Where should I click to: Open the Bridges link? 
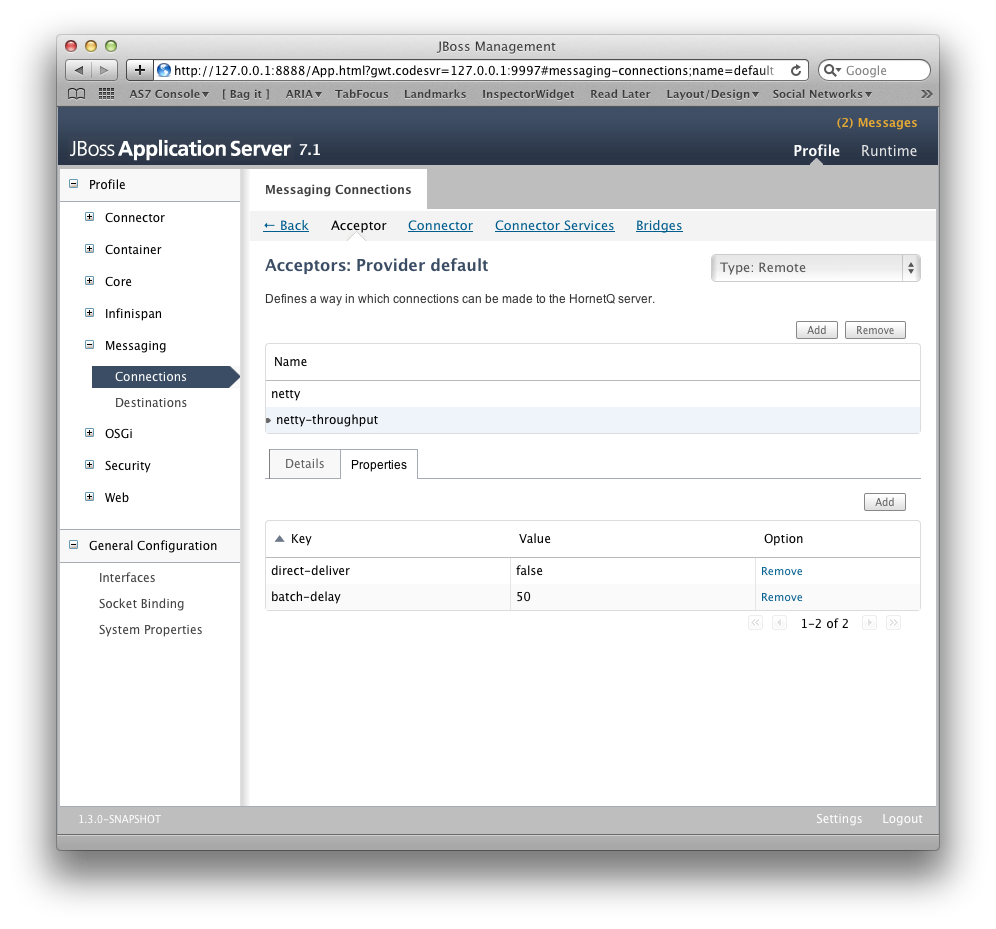click(x=659, y=225)
